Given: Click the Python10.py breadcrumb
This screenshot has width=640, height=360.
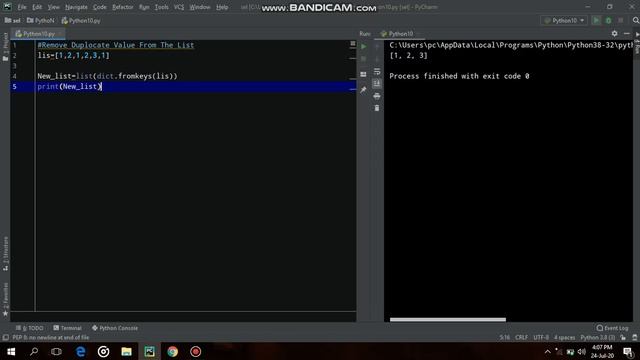Looking at the screenshot, I should click(x=81, y=20).
